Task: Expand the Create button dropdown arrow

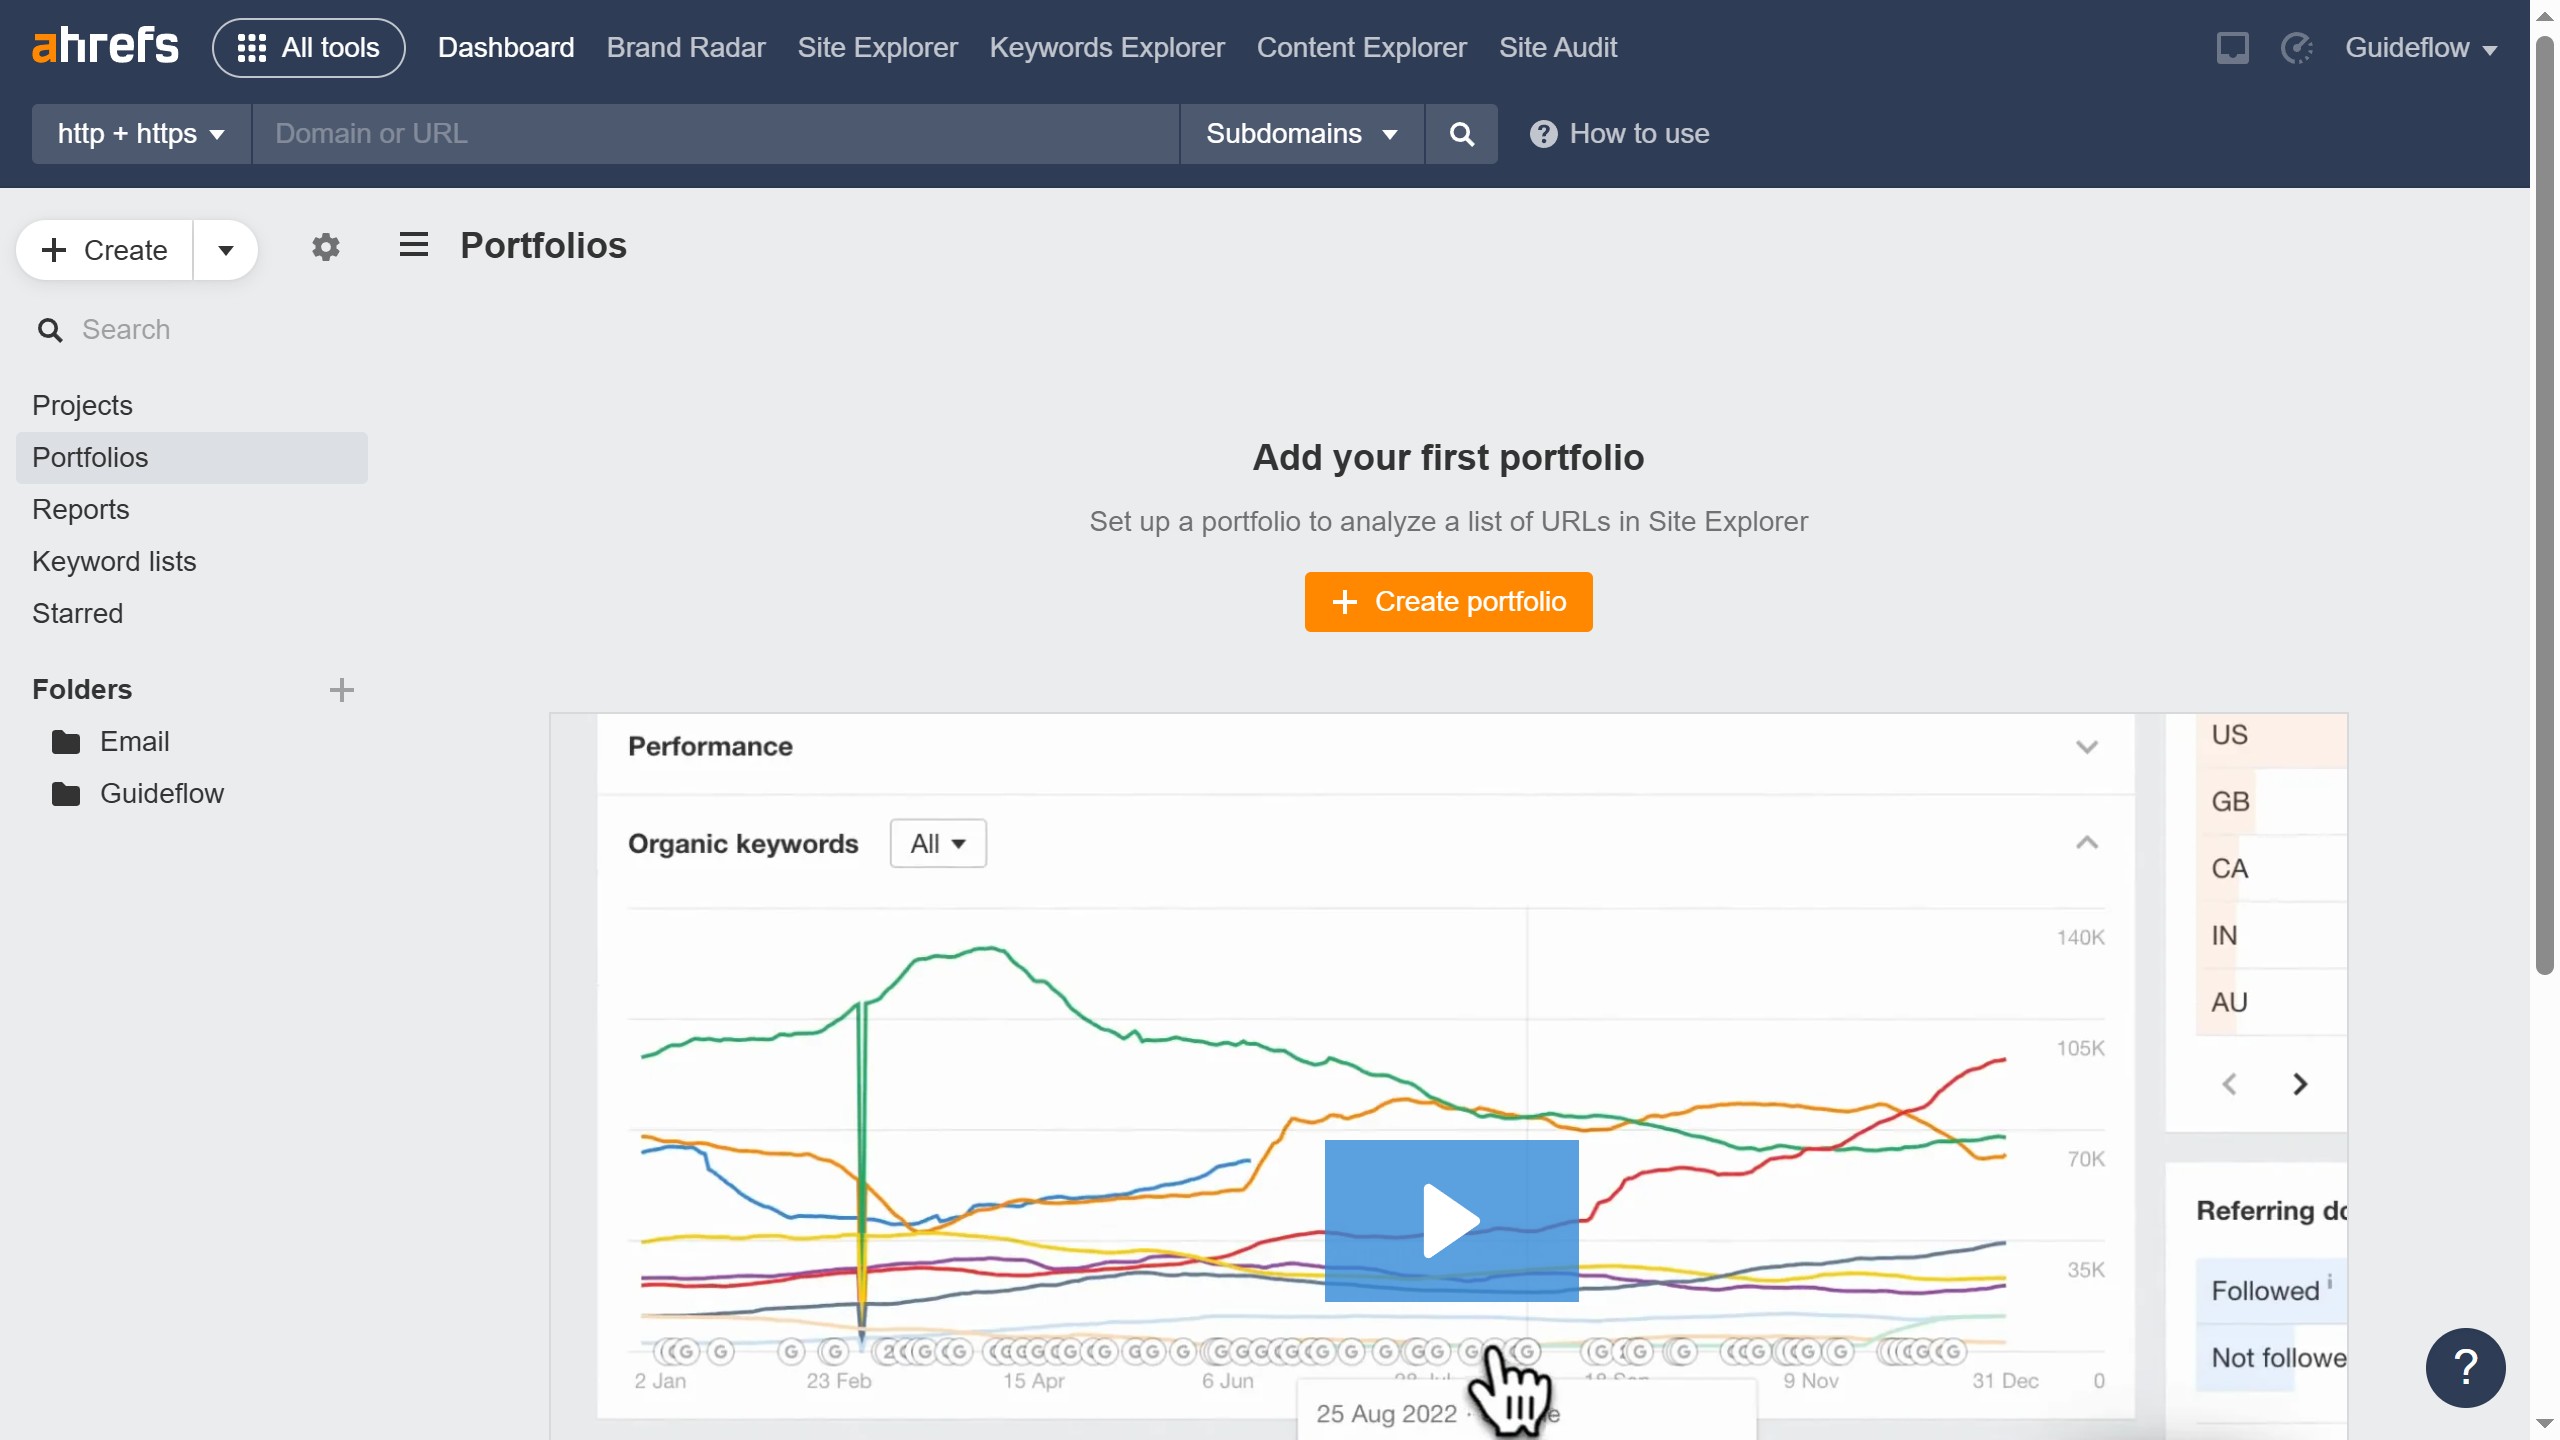Action: [x=226, y=250]
